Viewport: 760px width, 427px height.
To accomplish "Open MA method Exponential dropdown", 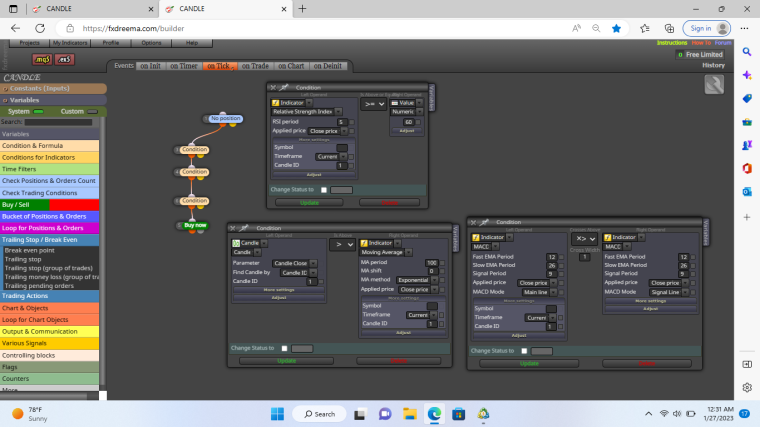I will [x=416, y=280].
